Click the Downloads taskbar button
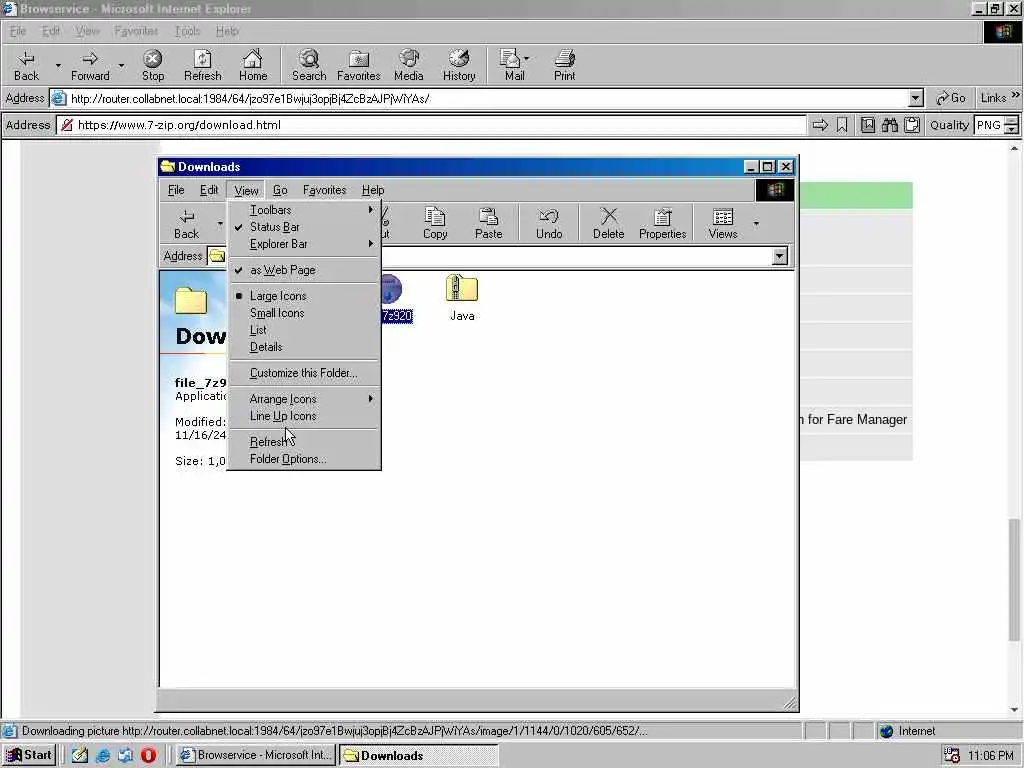Screen dimensions: 1024x768 [x=419, y=755]
